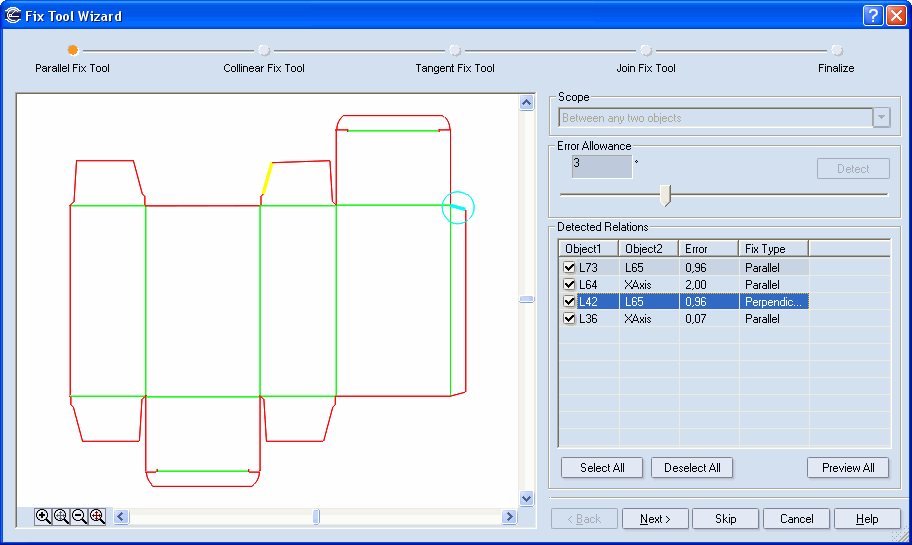
Task: Go to the Finalize step
Action: [x=836, y=50]
